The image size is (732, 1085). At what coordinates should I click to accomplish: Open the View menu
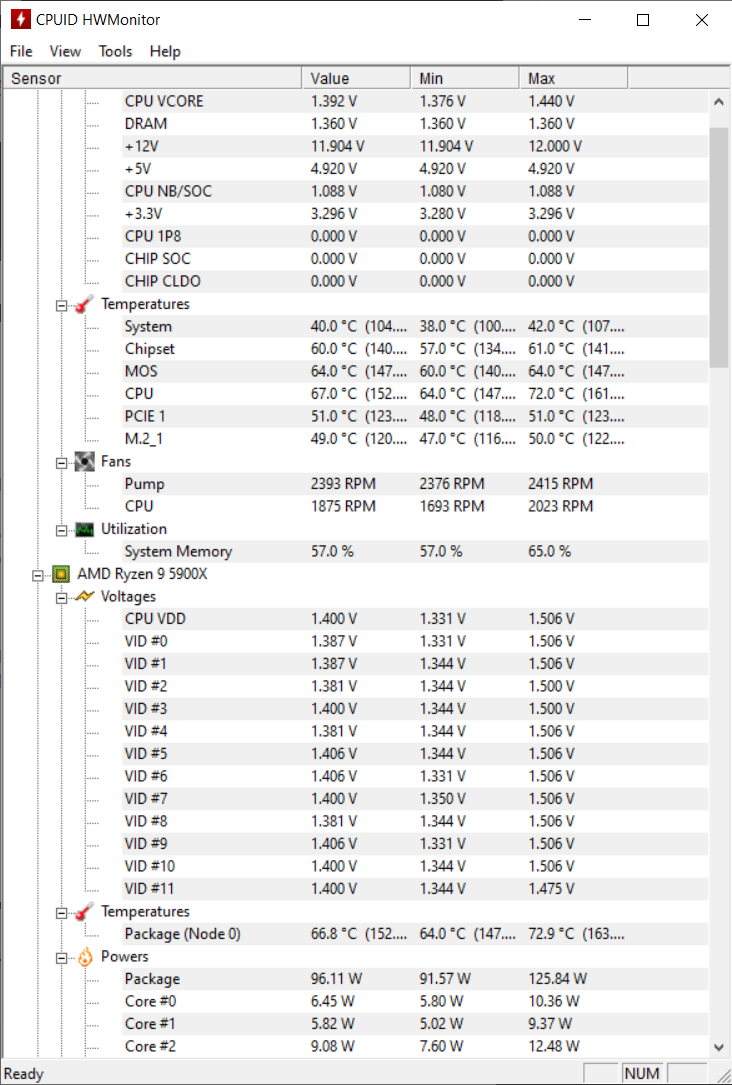(x=65, y=51)
